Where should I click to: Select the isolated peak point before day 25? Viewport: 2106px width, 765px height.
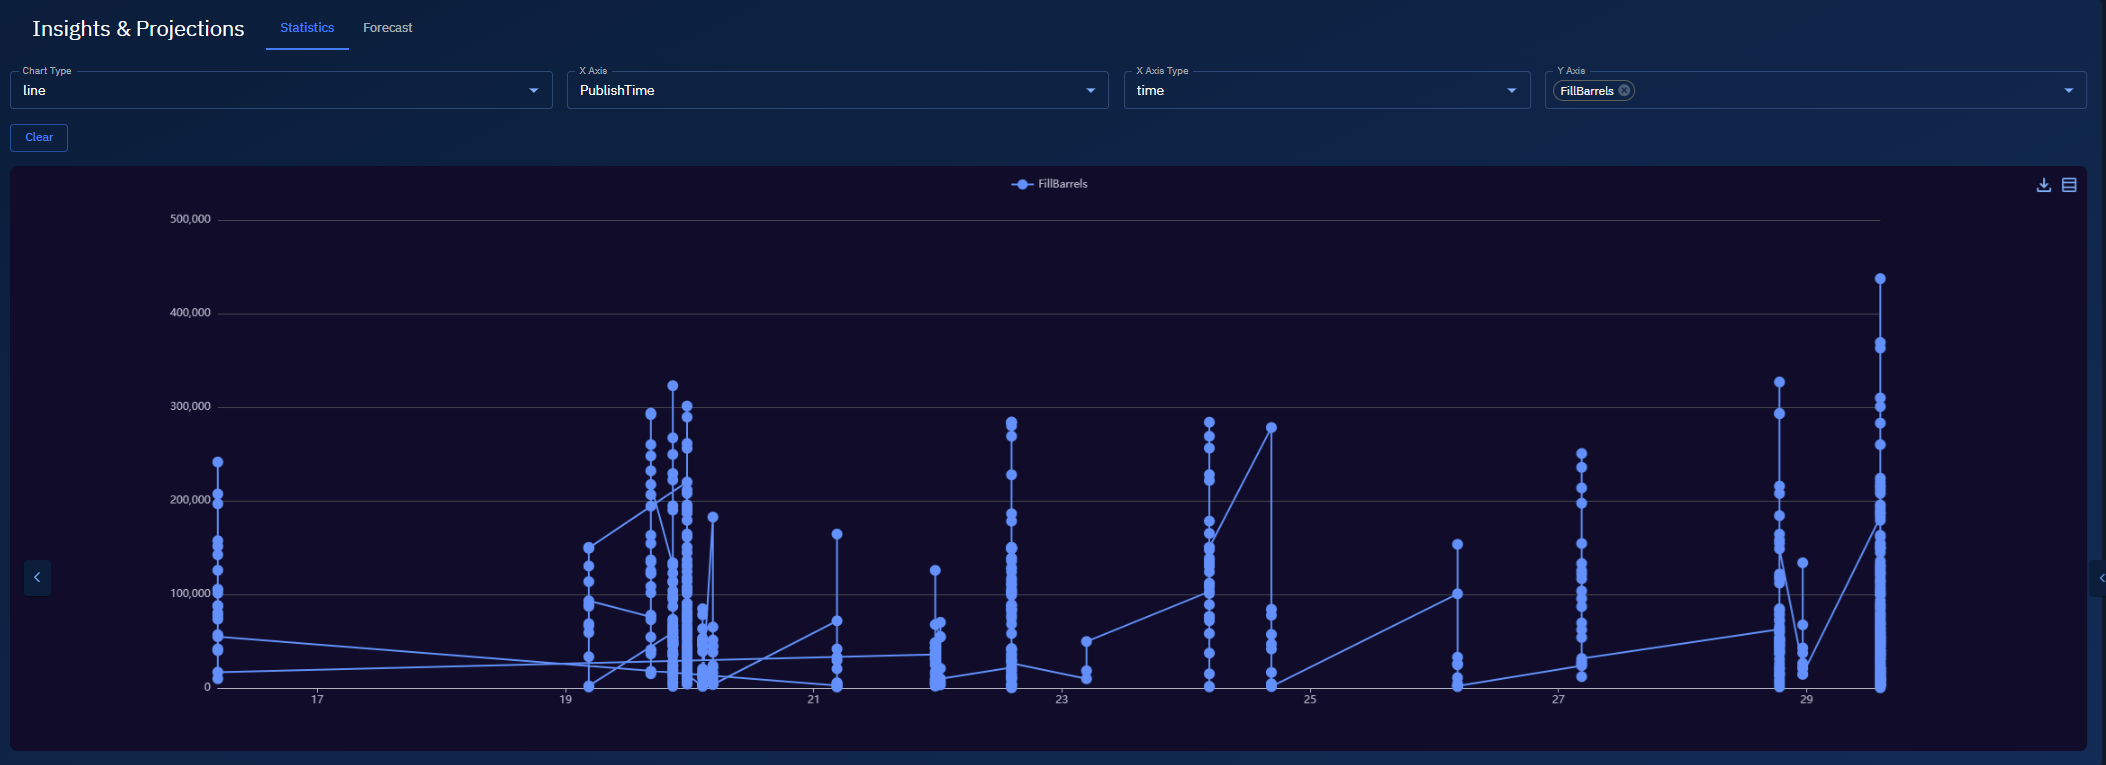point(1271,428)
